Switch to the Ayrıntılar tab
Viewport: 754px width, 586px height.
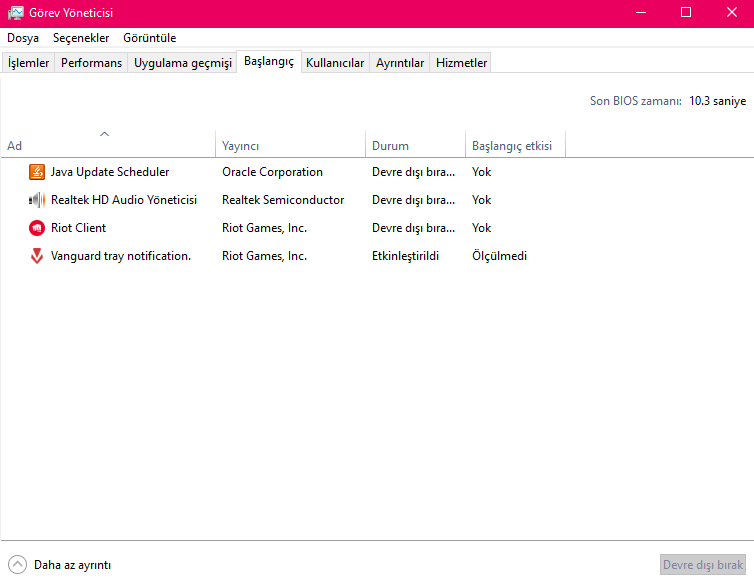tap(400, 63)
